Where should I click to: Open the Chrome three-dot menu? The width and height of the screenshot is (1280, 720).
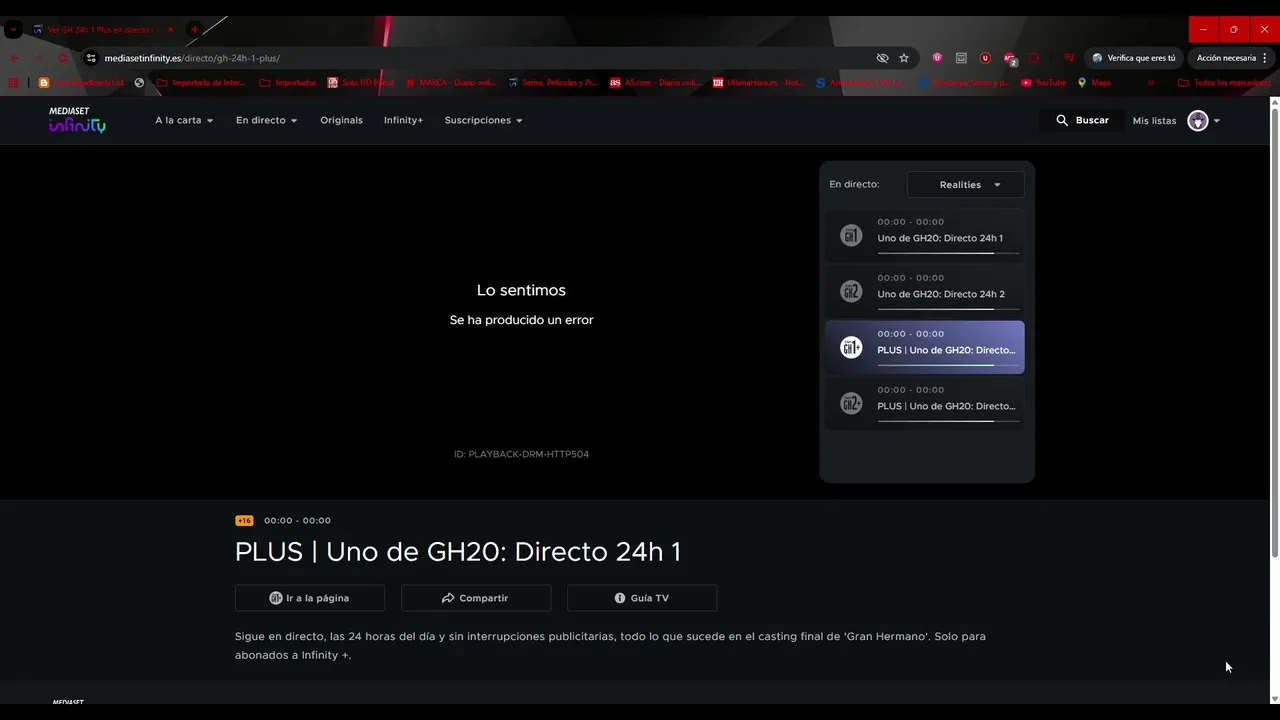coord(1265,58)
